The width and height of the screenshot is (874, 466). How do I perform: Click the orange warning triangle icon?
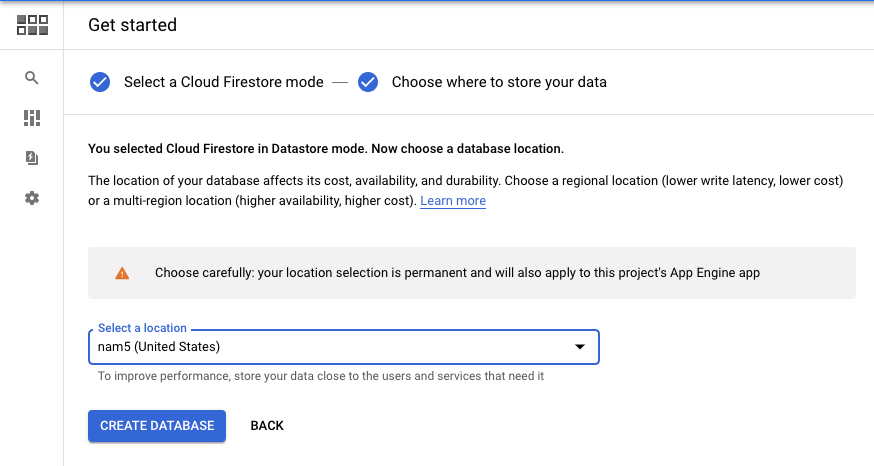122,273
